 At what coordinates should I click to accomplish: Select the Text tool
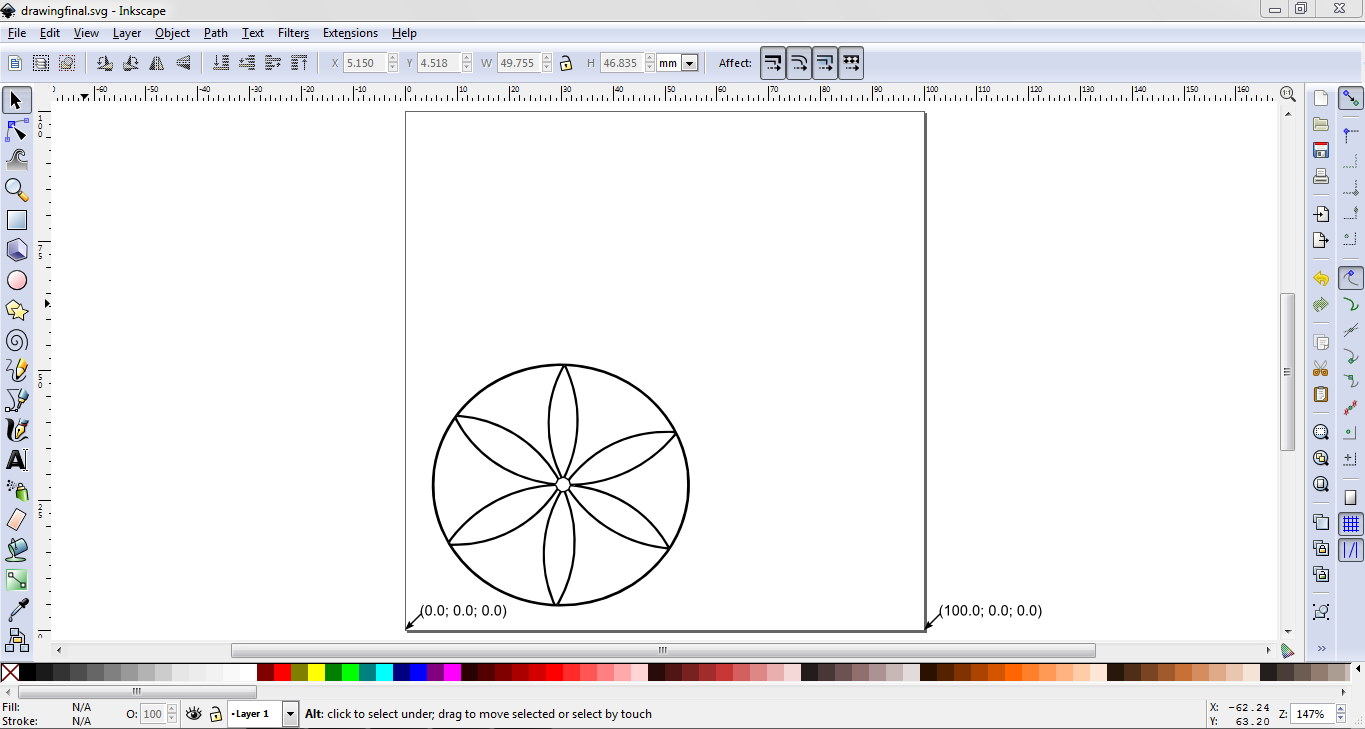pos(16,460)
